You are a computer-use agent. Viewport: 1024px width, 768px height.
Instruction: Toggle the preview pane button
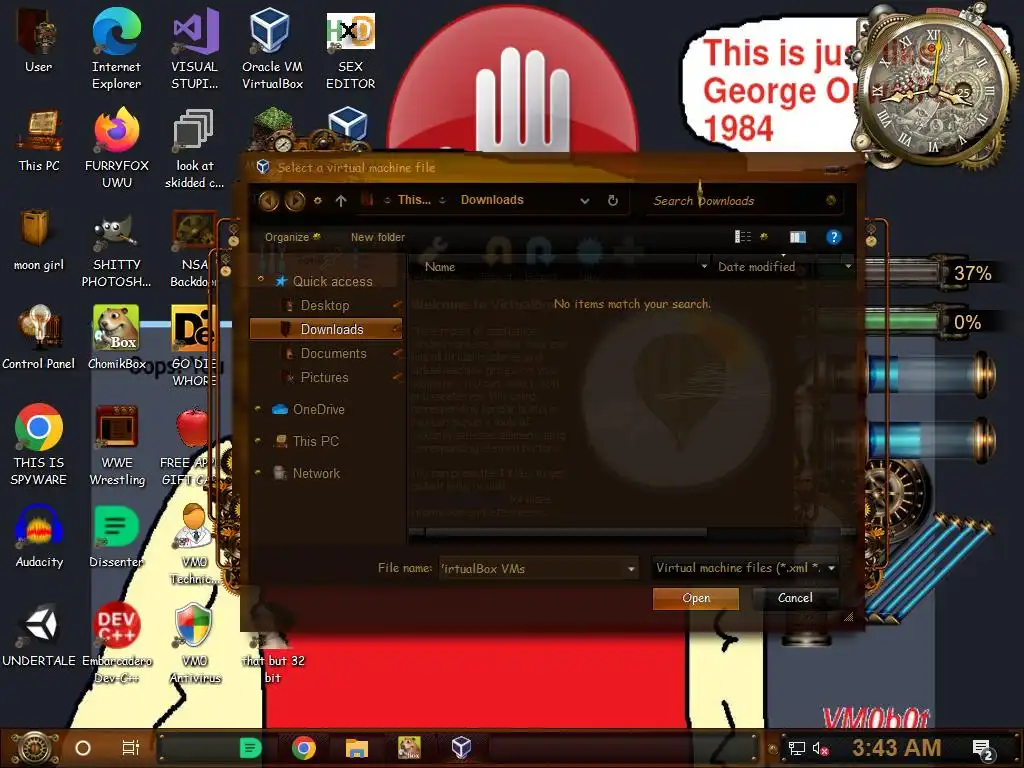797,237
